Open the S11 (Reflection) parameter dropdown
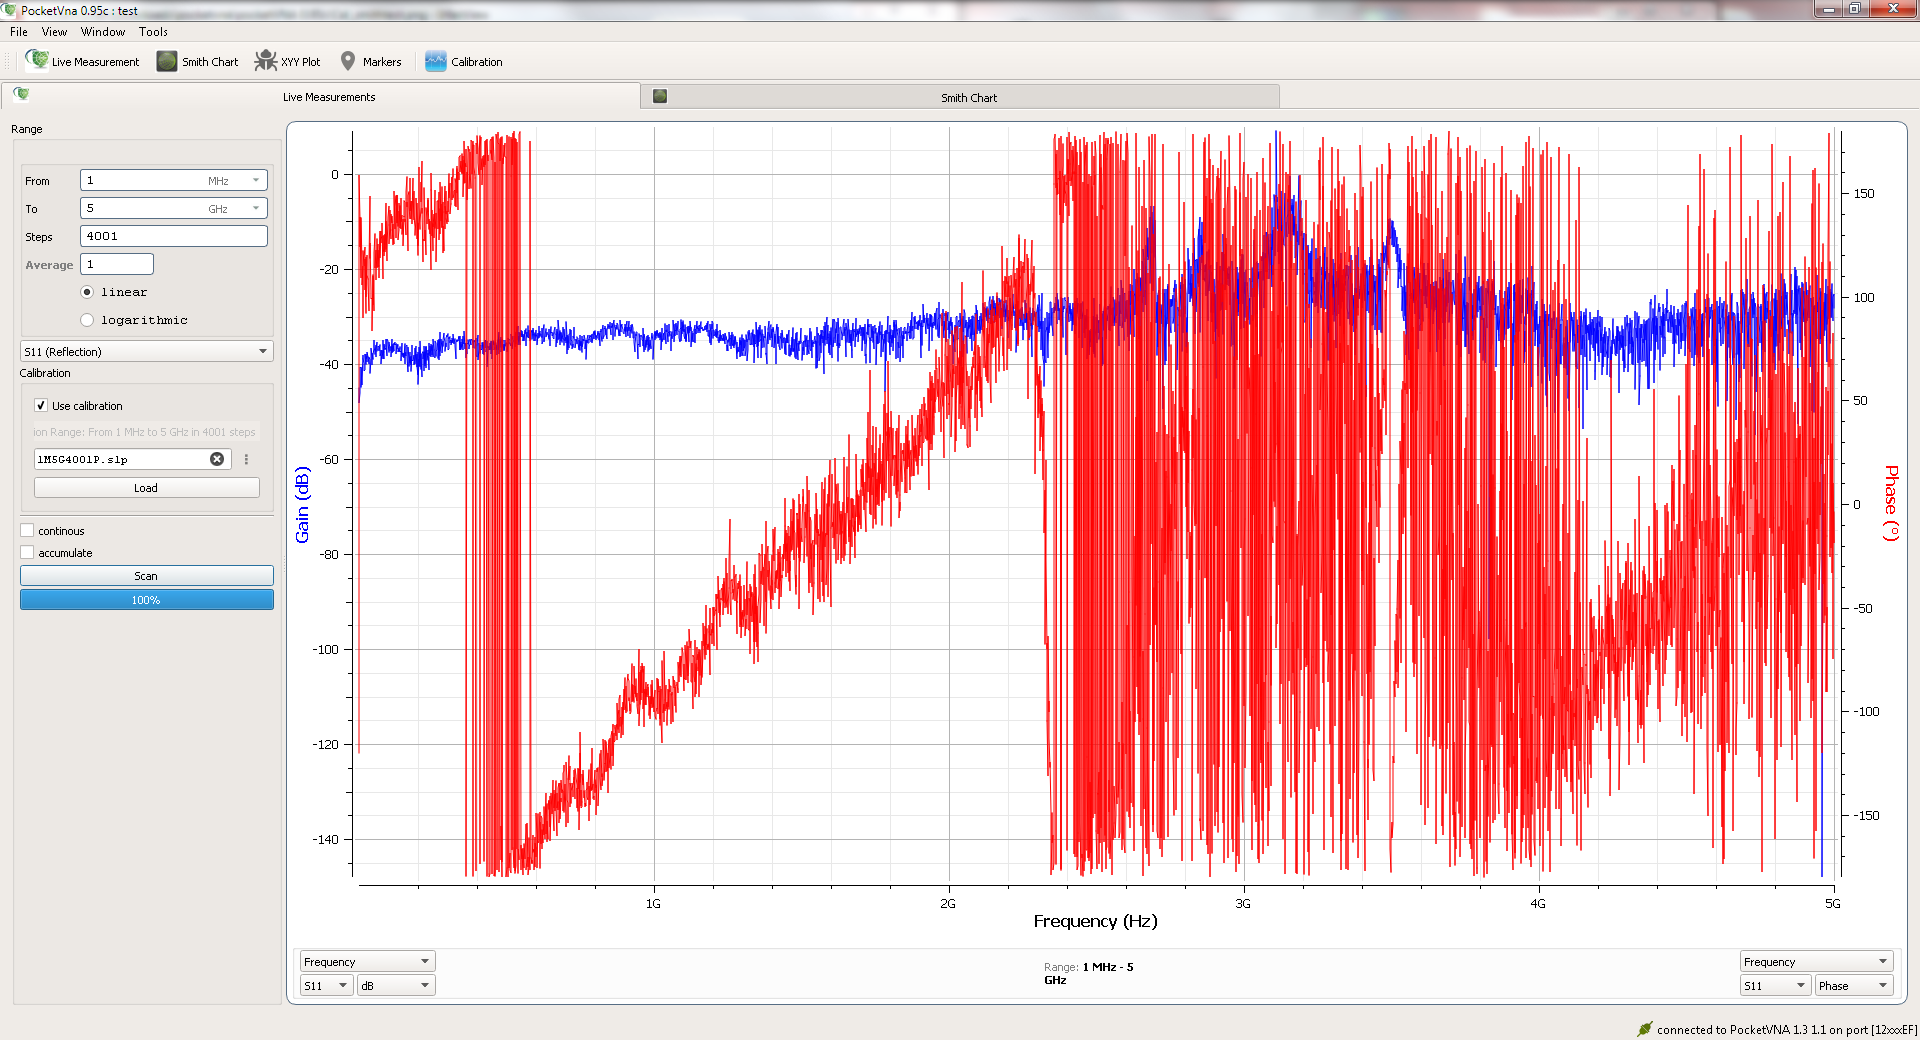Viewport: 1920px width, 1040px height. coord(146,351)
